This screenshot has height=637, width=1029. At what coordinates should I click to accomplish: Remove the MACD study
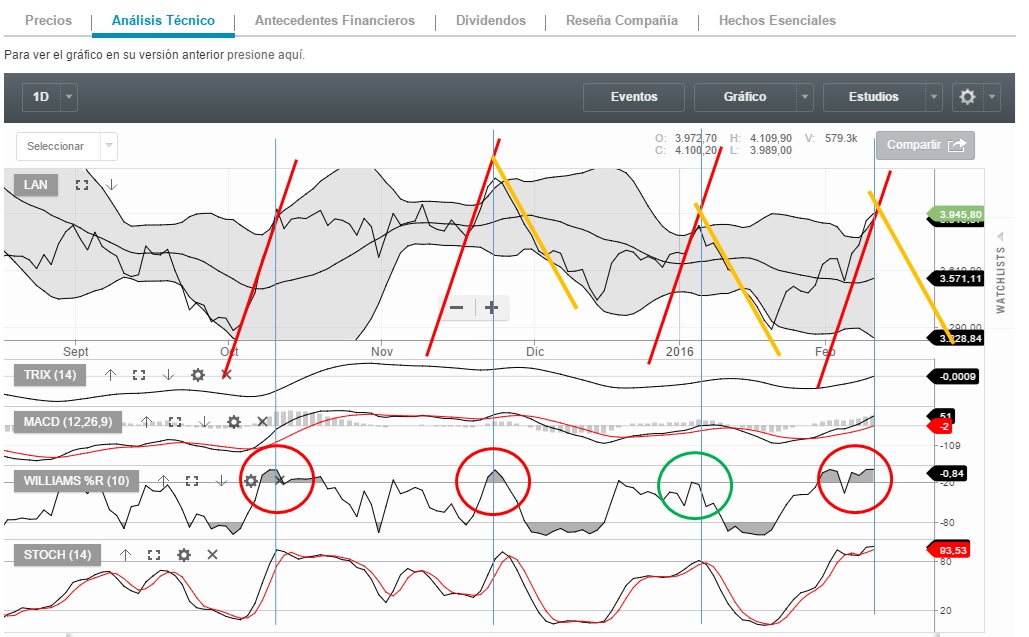(262, 422)
